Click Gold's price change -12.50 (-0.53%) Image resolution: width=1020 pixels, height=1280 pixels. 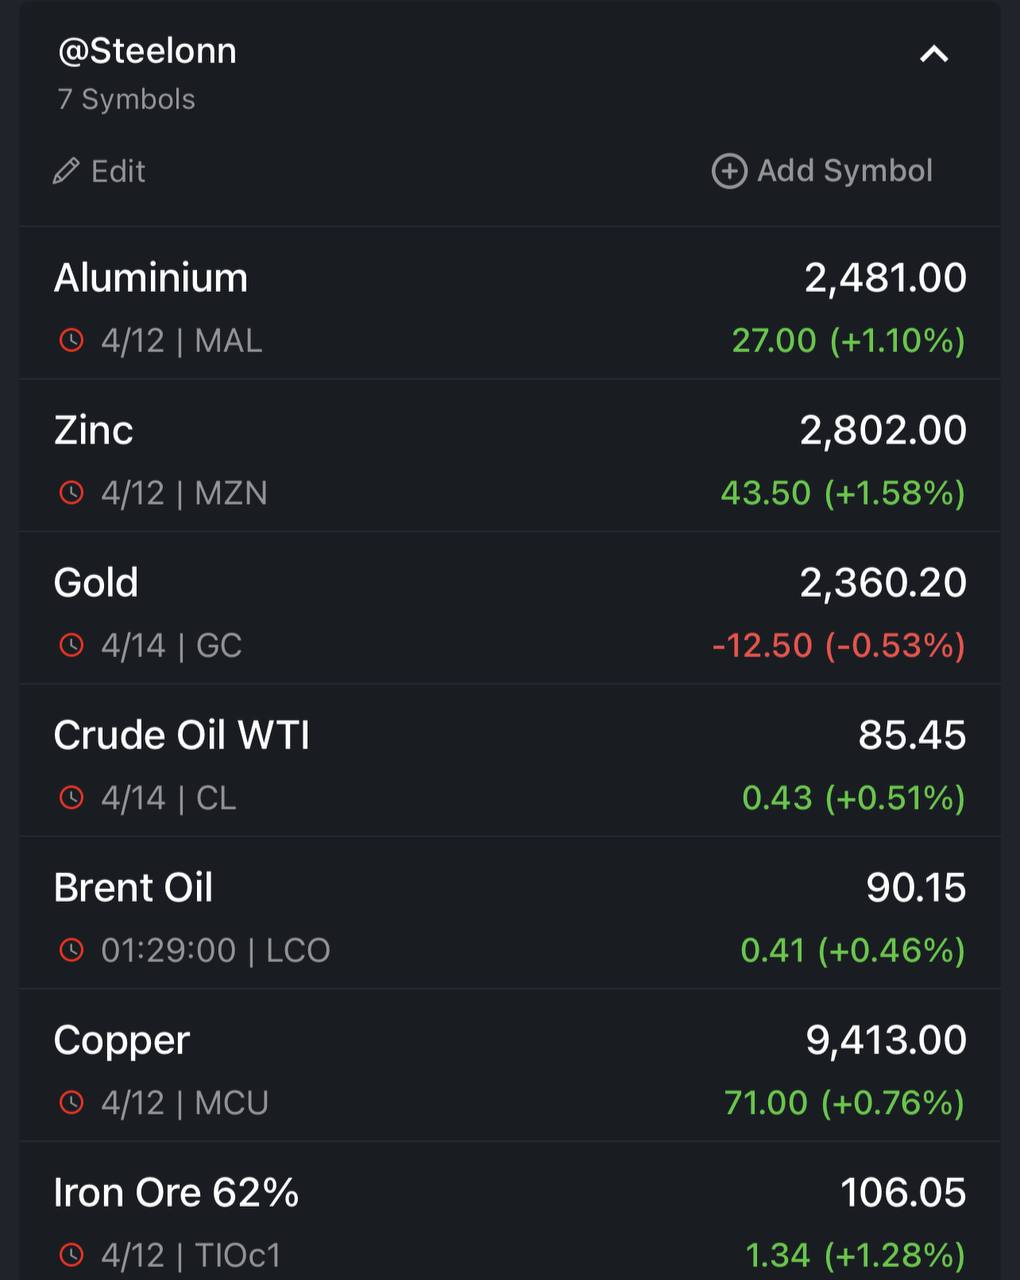click(839, 645)
